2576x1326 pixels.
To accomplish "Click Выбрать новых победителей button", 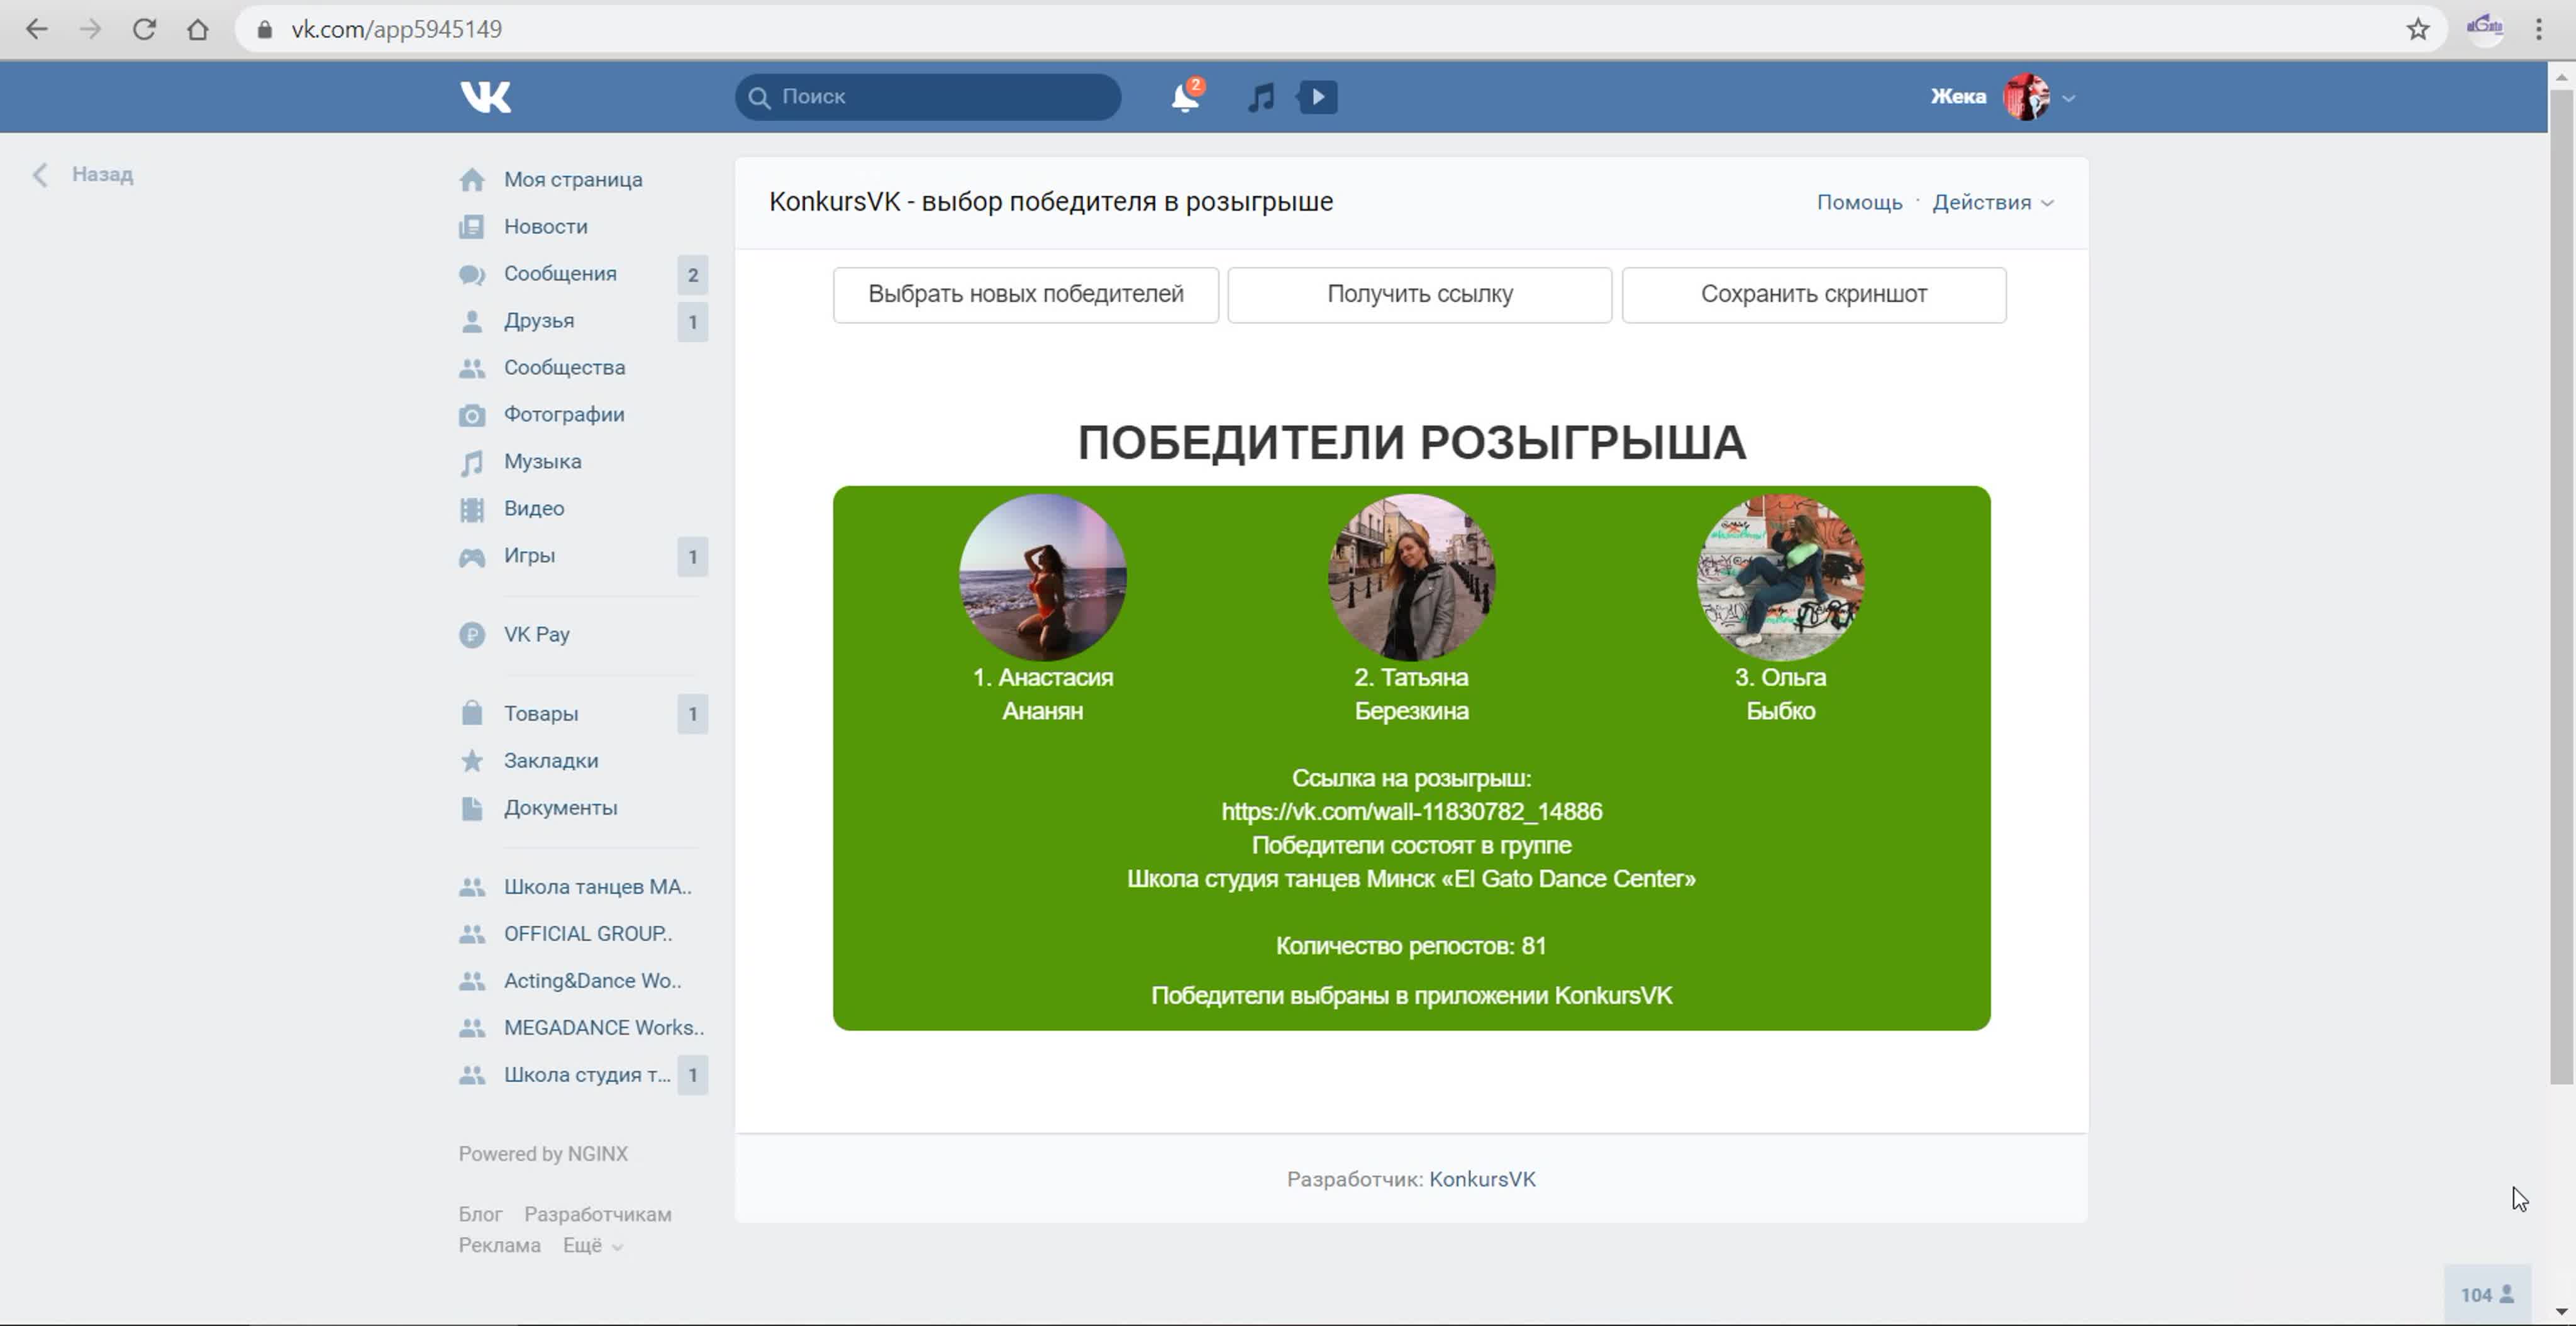I will [x=1025, y=294].
